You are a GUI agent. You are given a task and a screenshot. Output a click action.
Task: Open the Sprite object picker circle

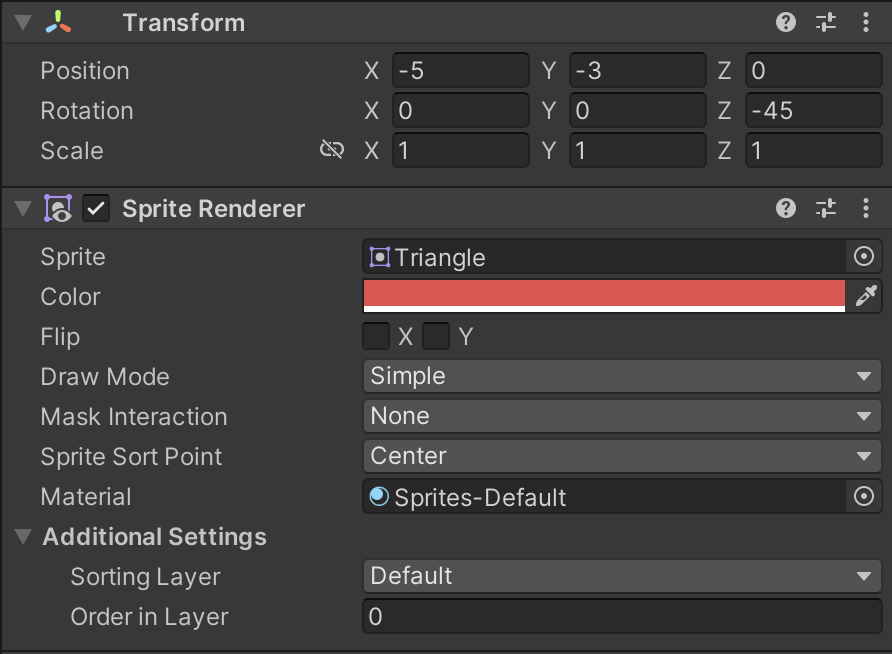tap(864, 256)
